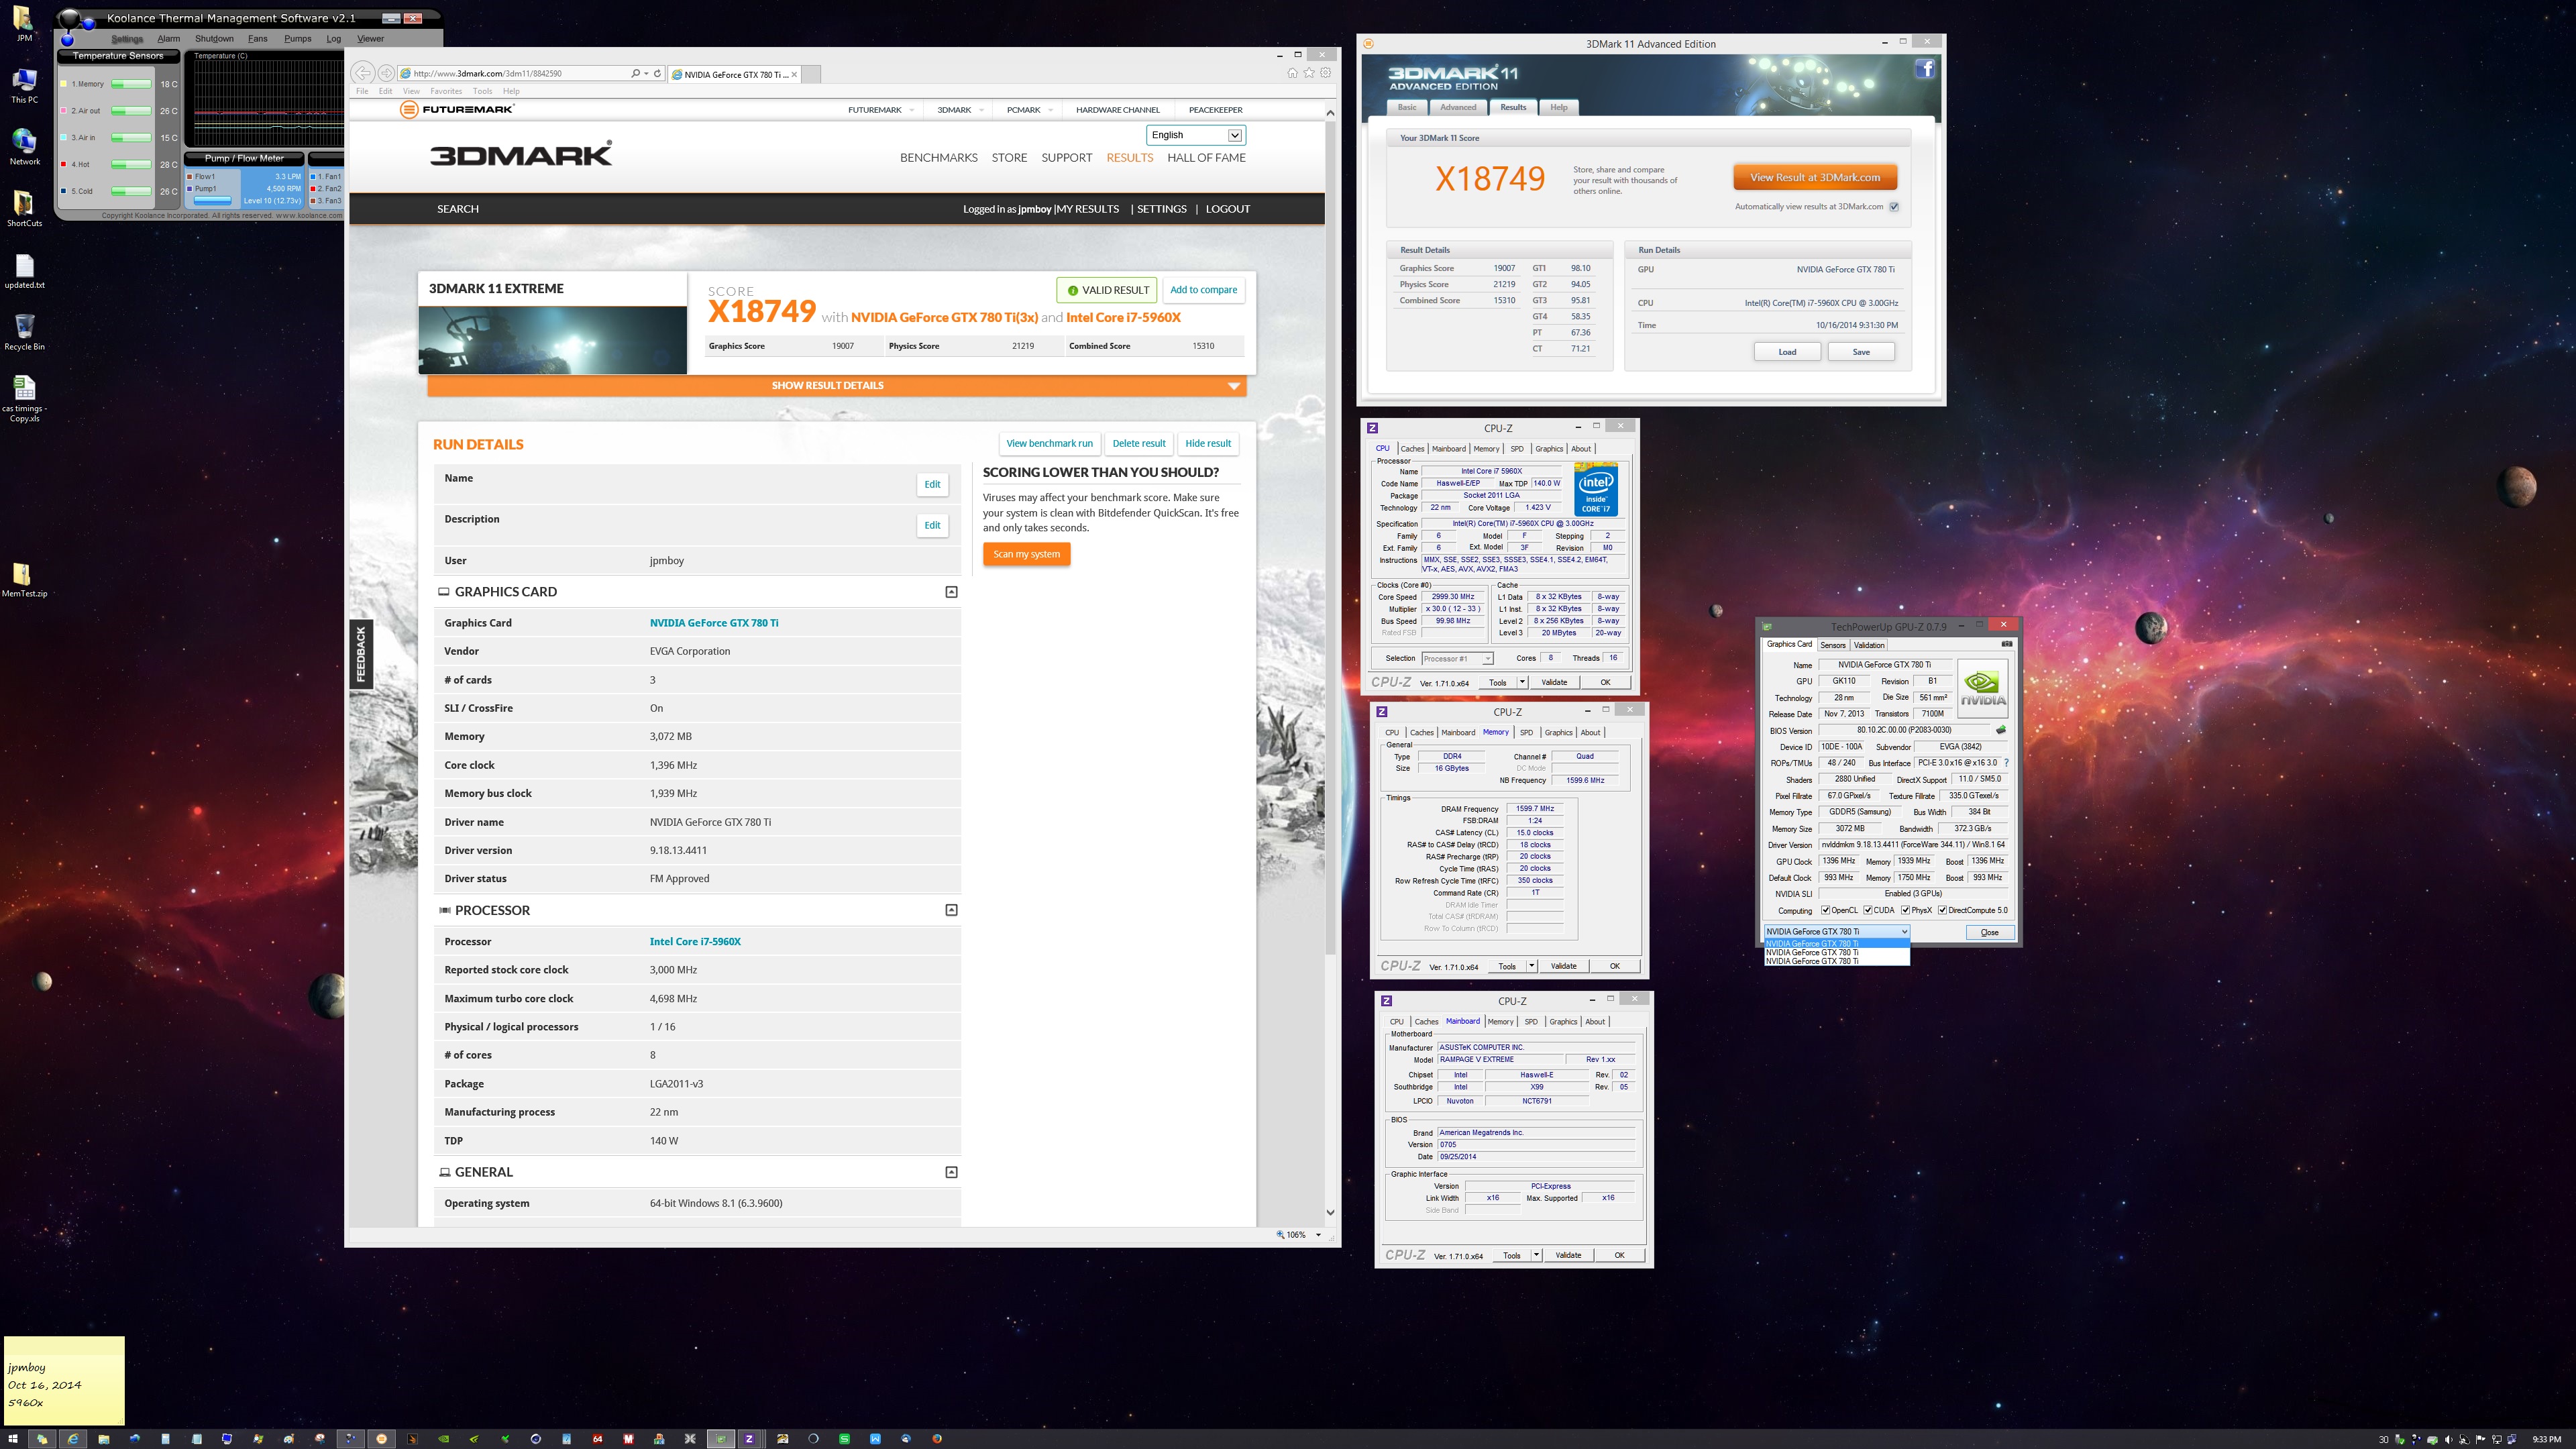The width and height of the screenshot is (2576, 1449).
Task: Select the ShortCuts folder desktop icon
Action: [x=24, y=209]
